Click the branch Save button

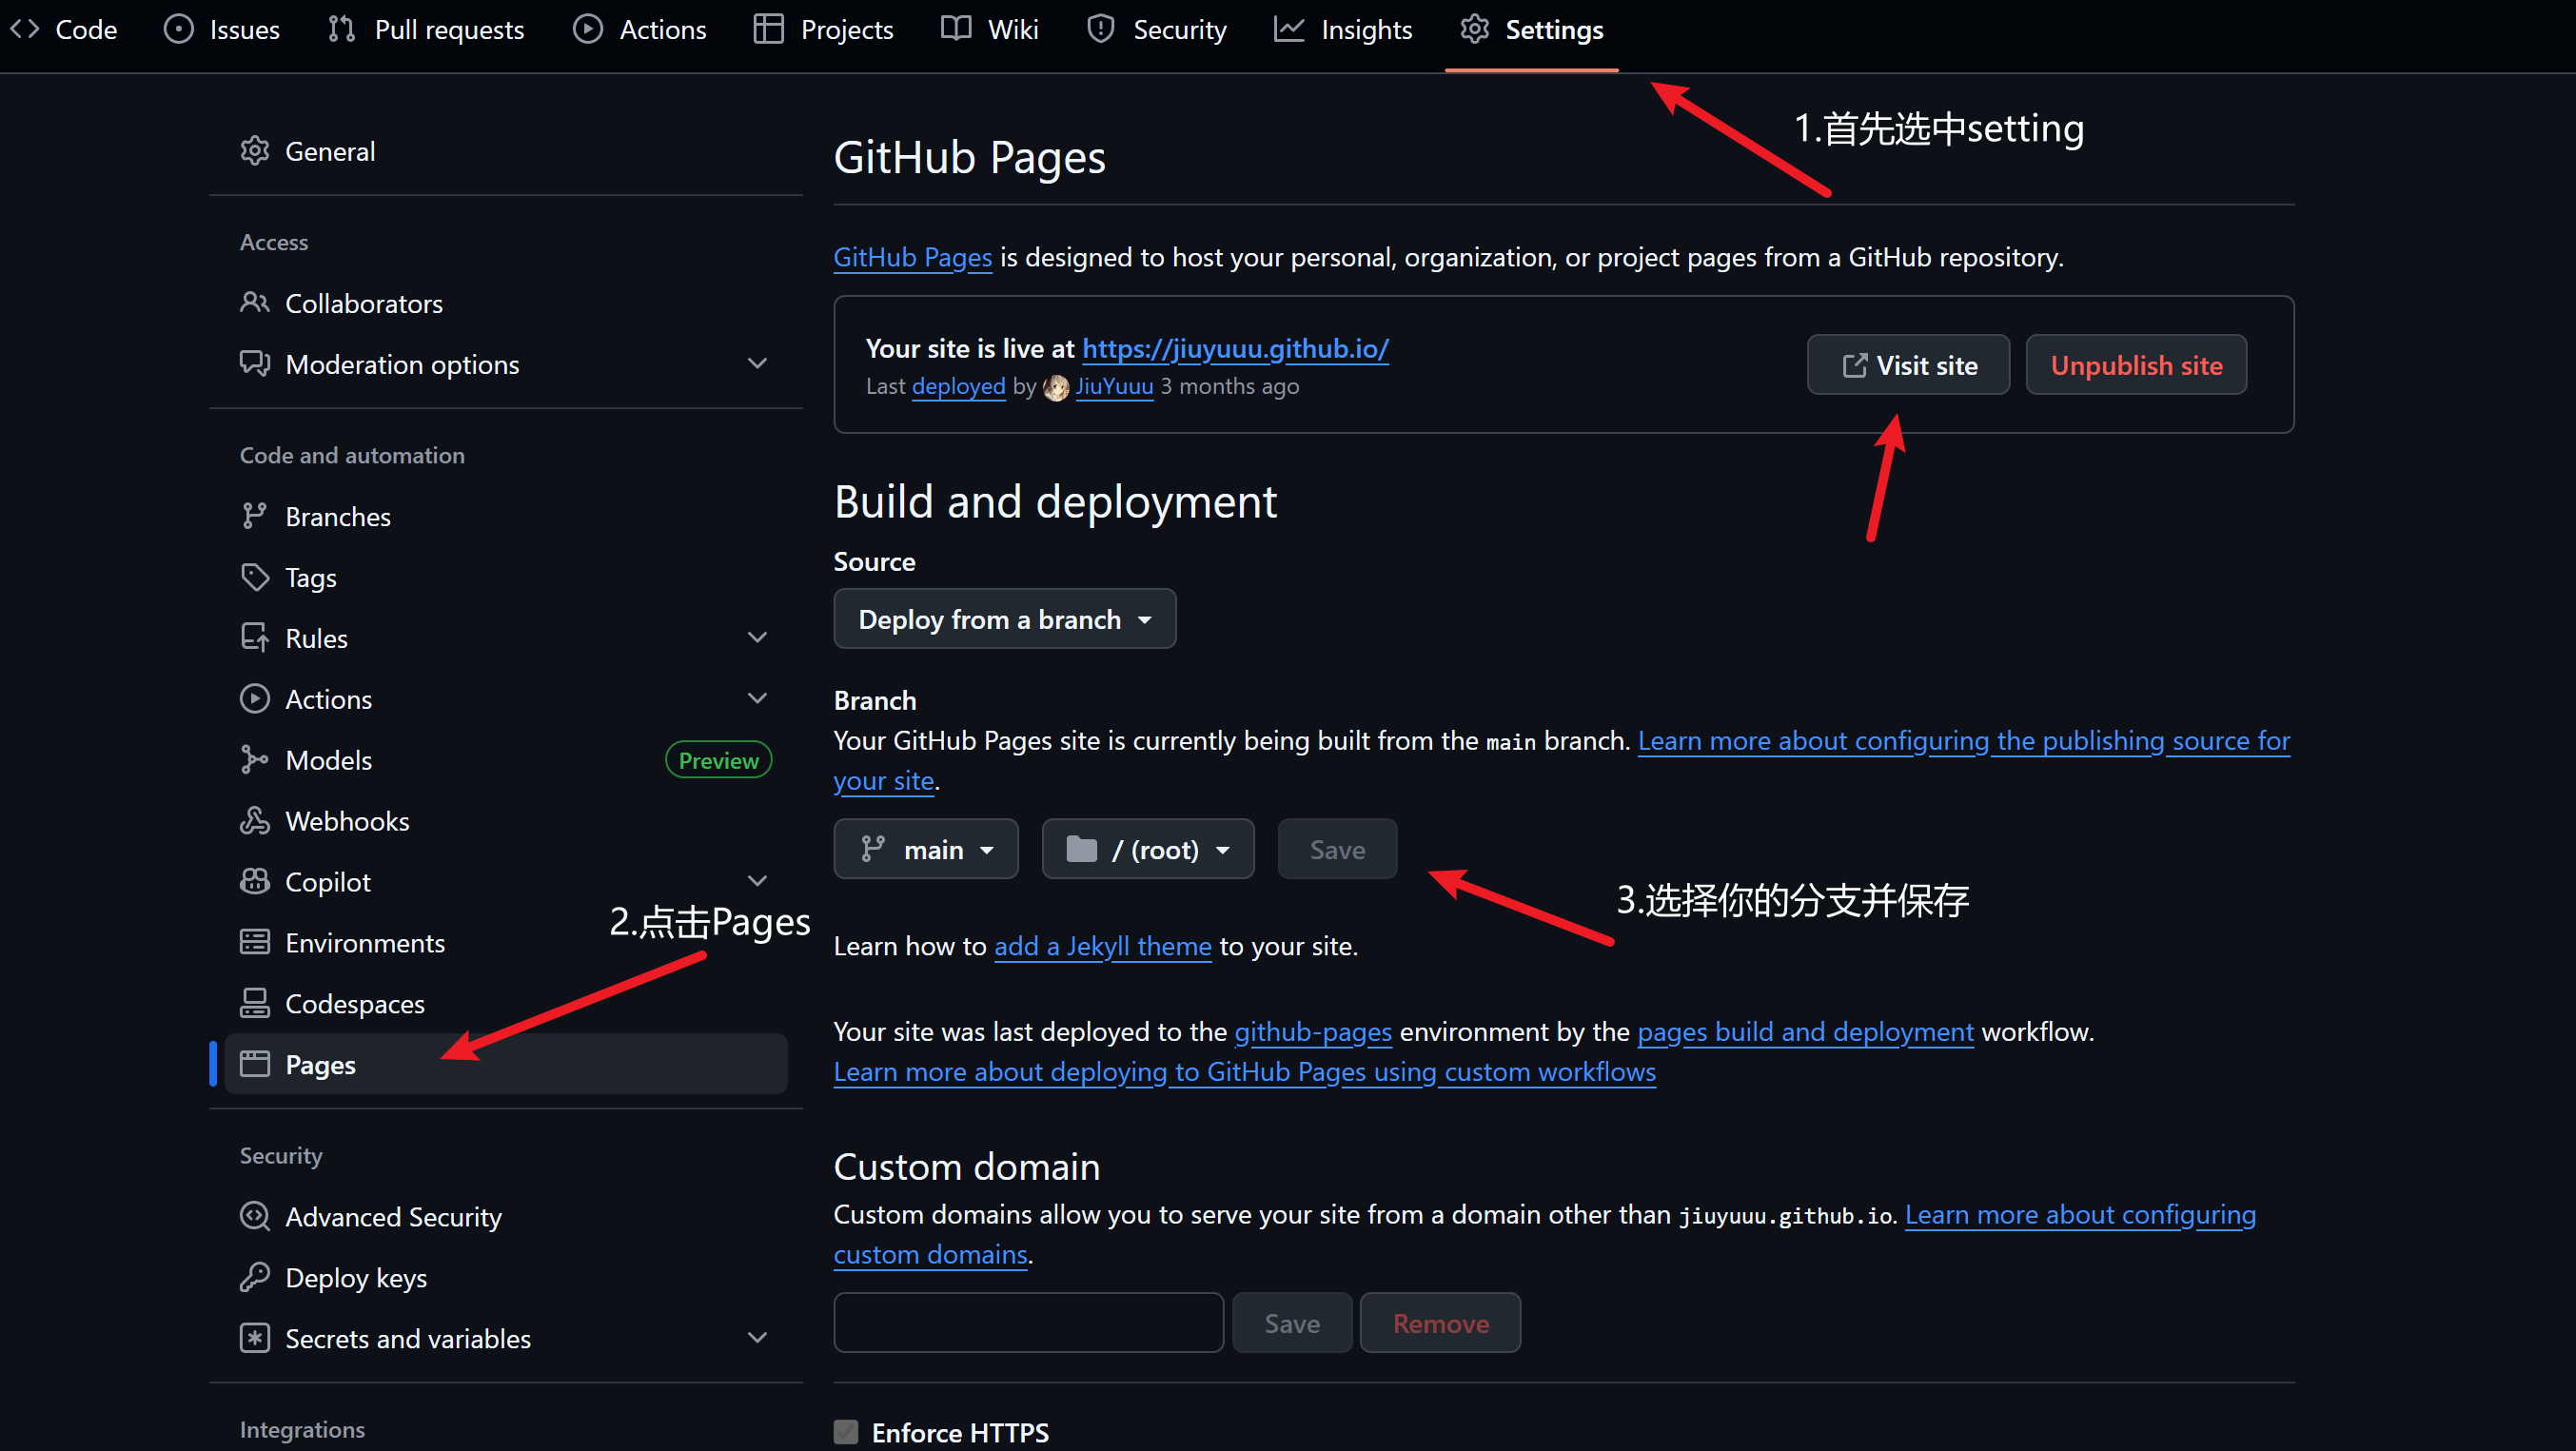pos(1337,849)
